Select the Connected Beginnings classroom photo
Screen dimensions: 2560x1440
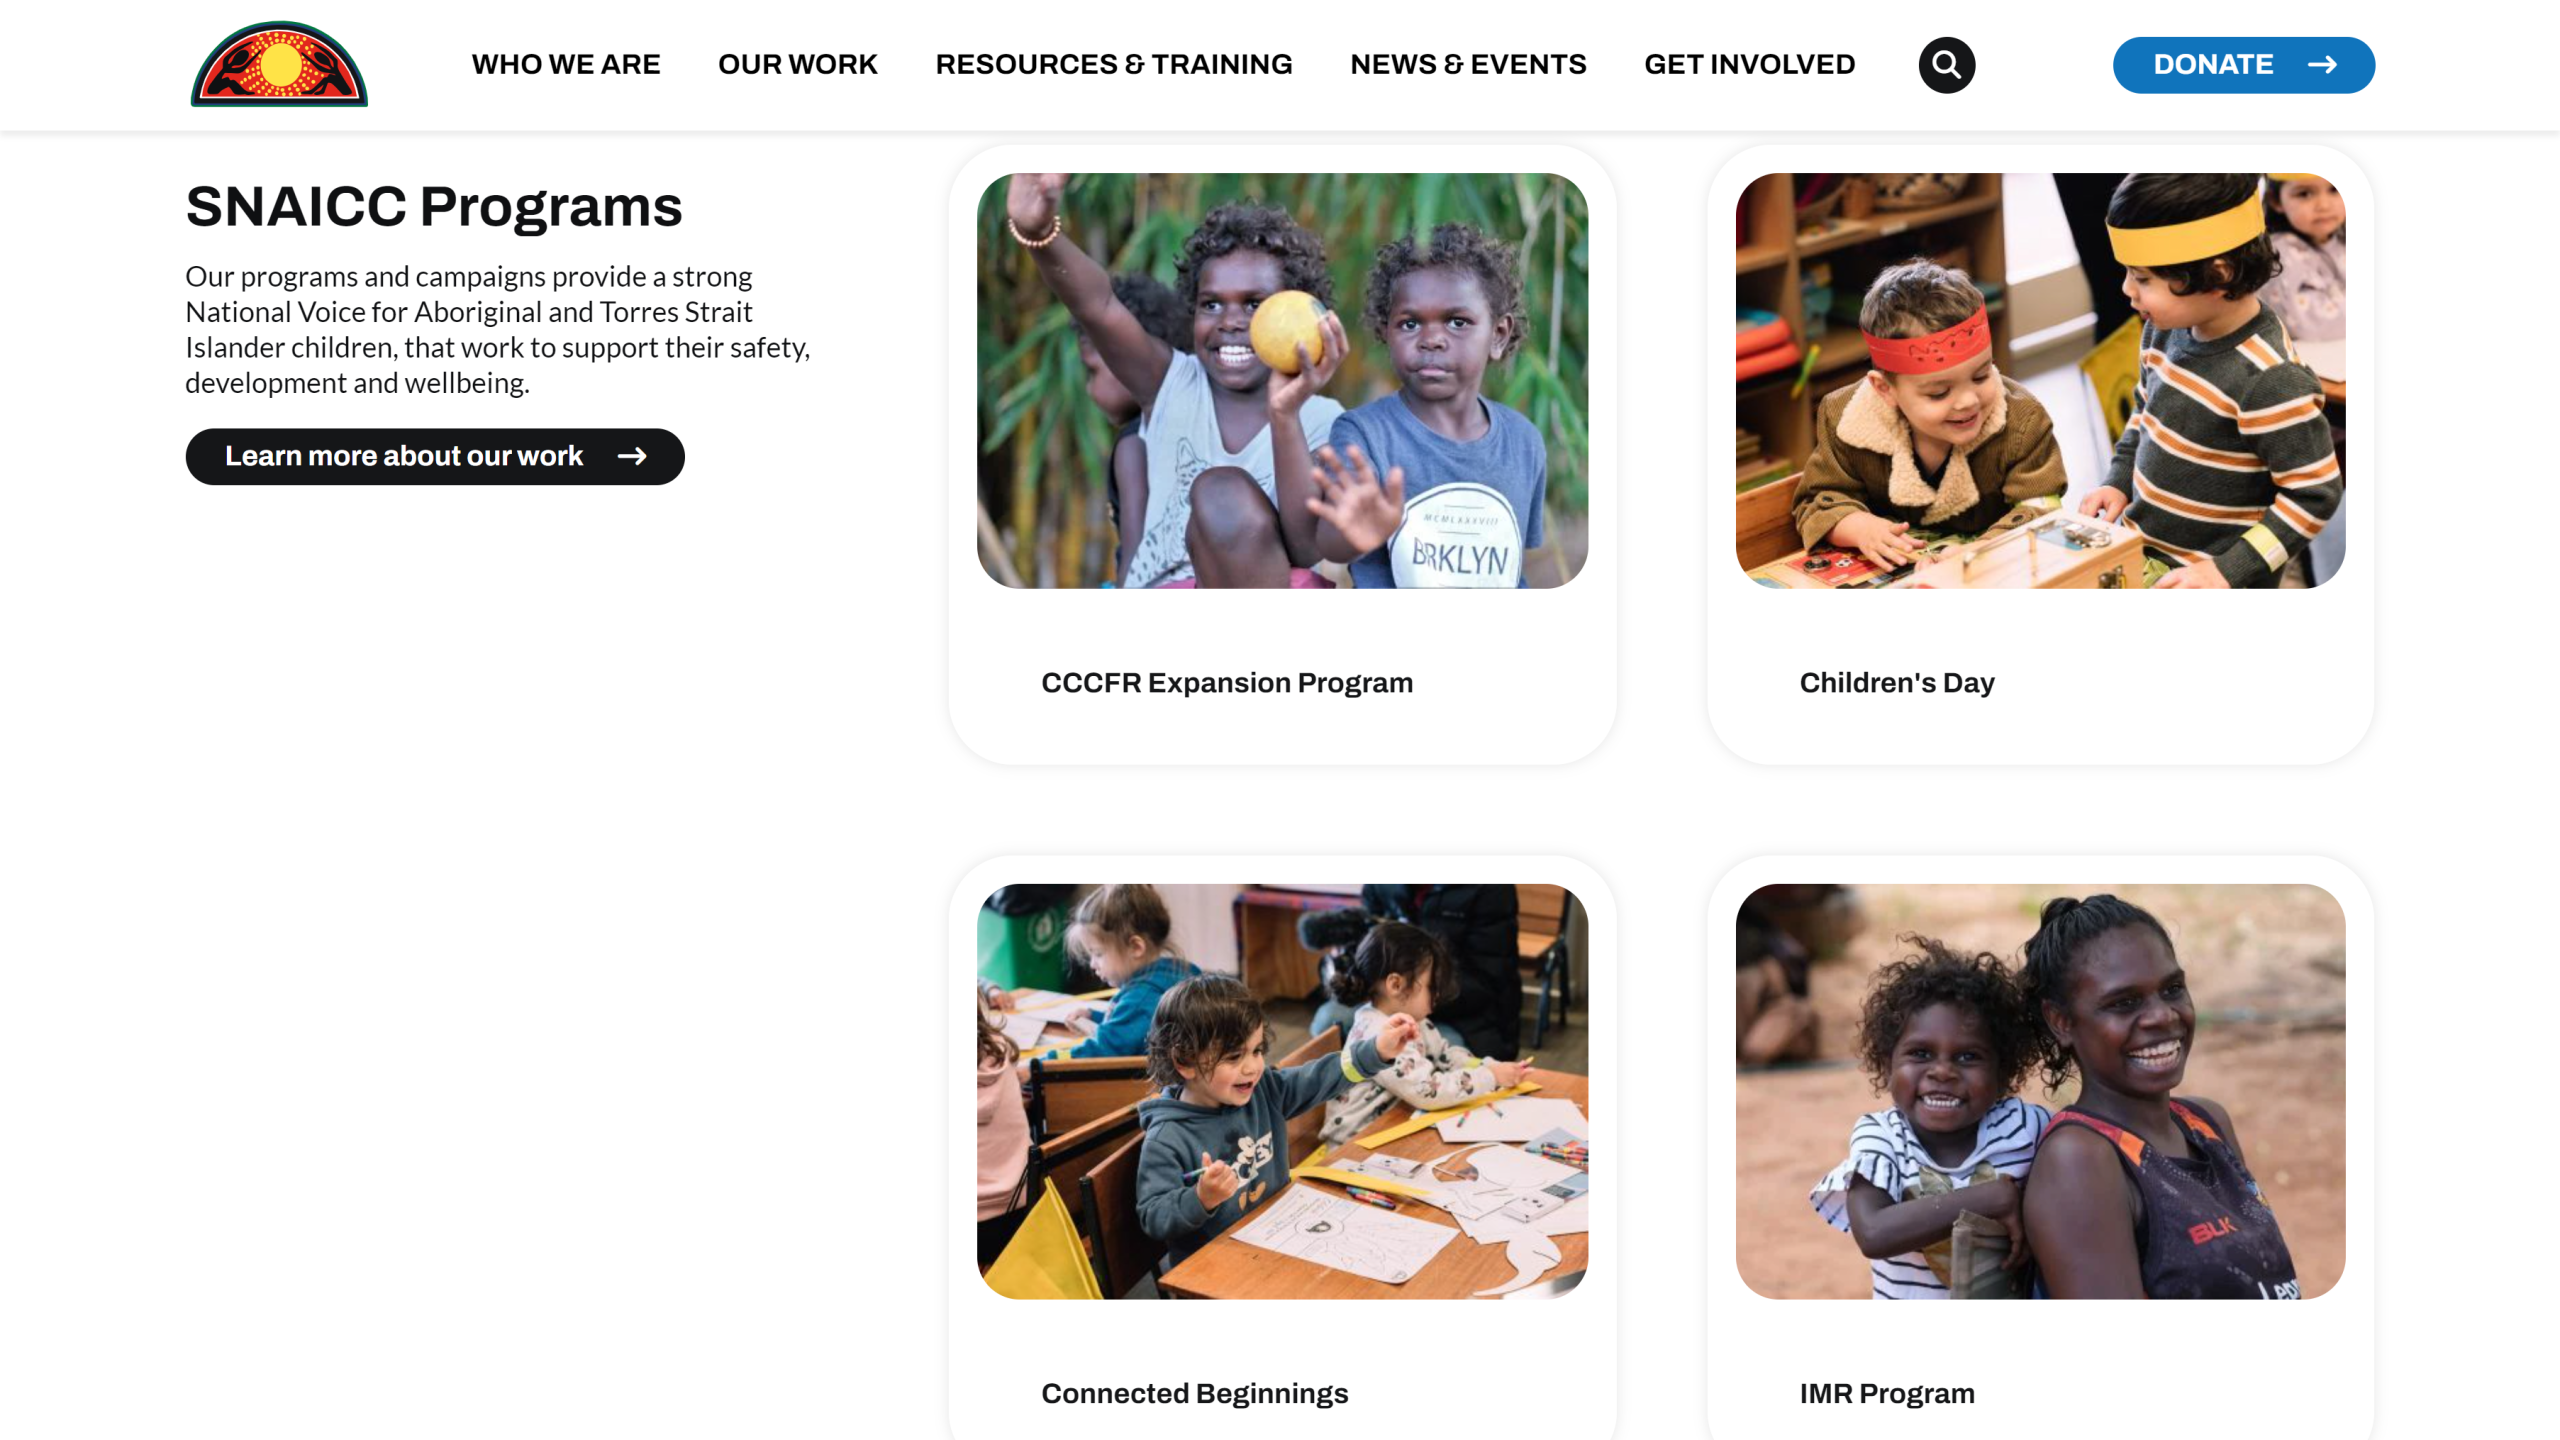tap(1282, 1091)
